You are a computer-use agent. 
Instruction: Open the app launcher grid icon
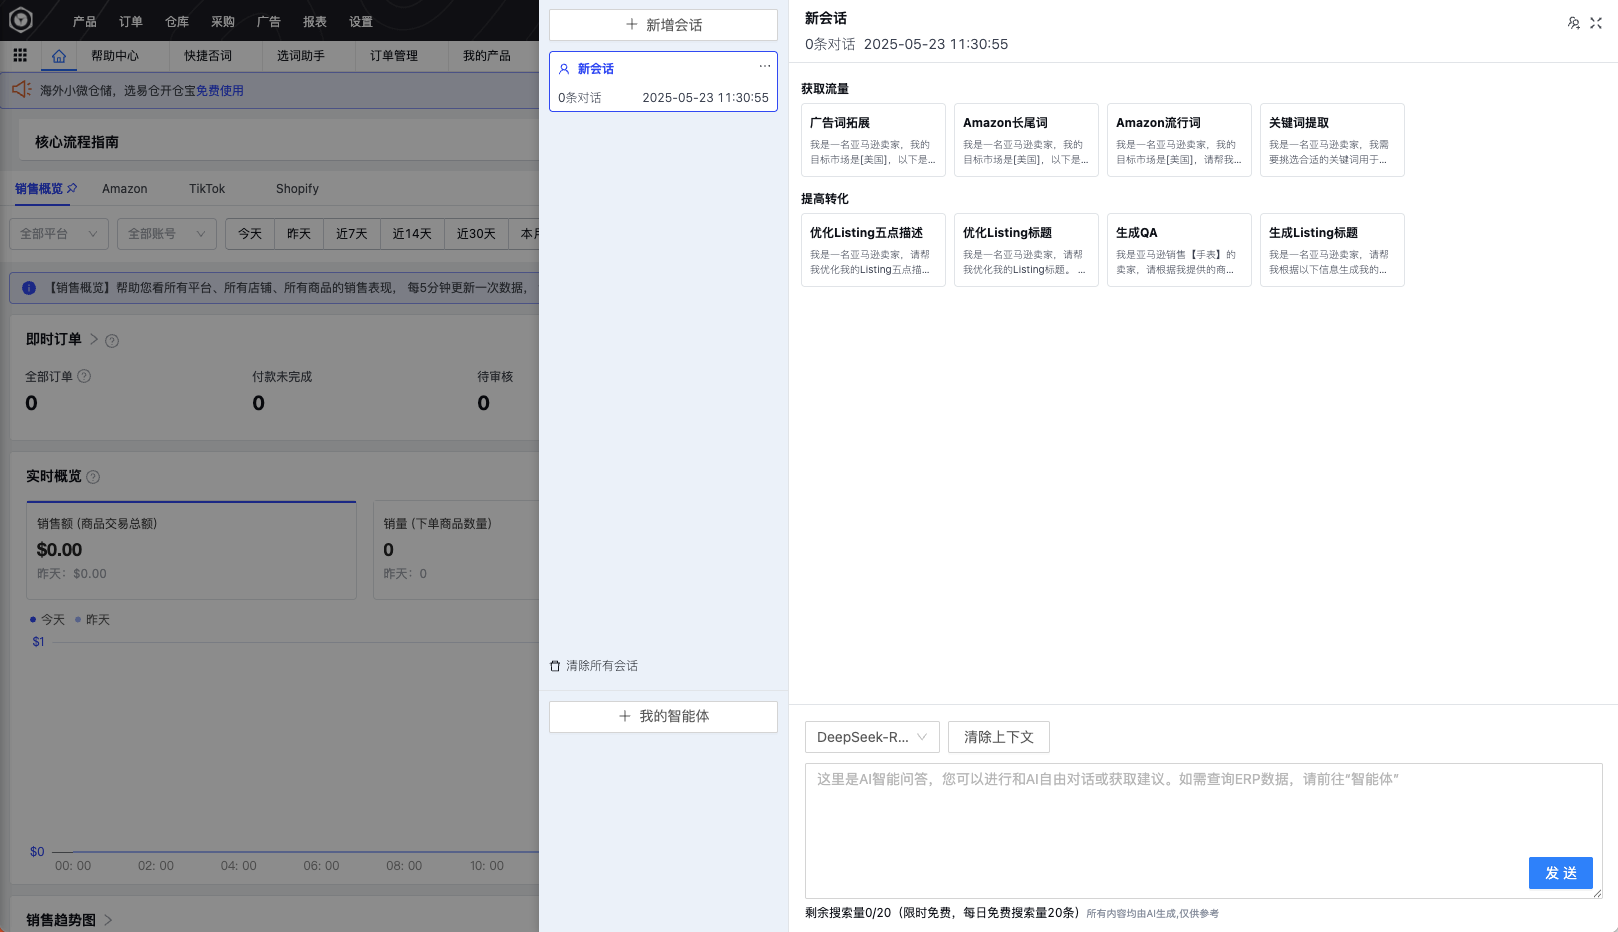(19, 55)
